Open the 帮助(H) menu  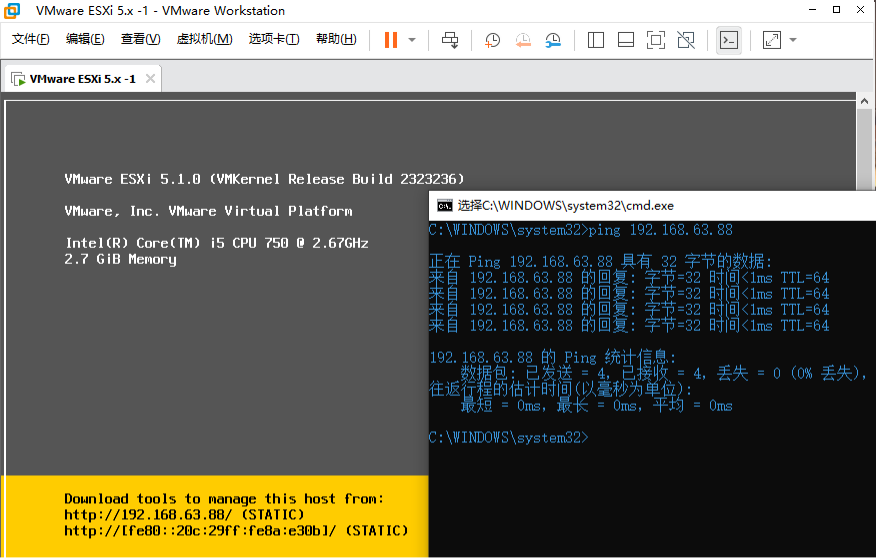(336, 39)
